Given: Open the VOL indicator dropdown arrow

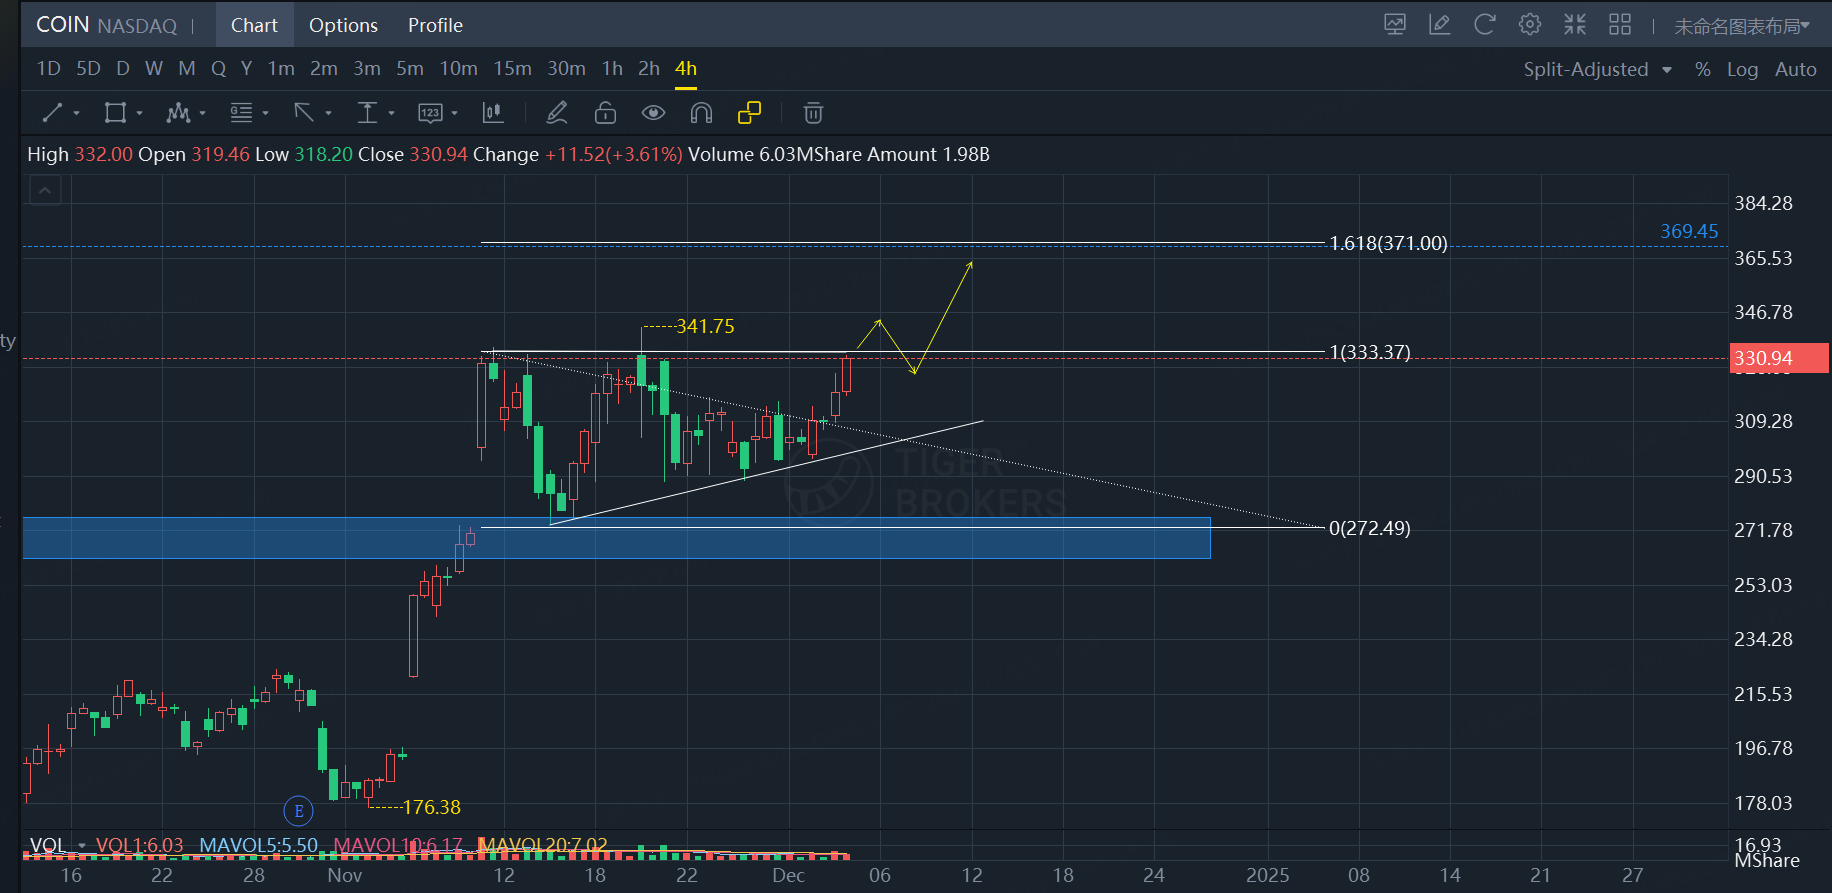Looking at the screenshot, I should (82, 846).
